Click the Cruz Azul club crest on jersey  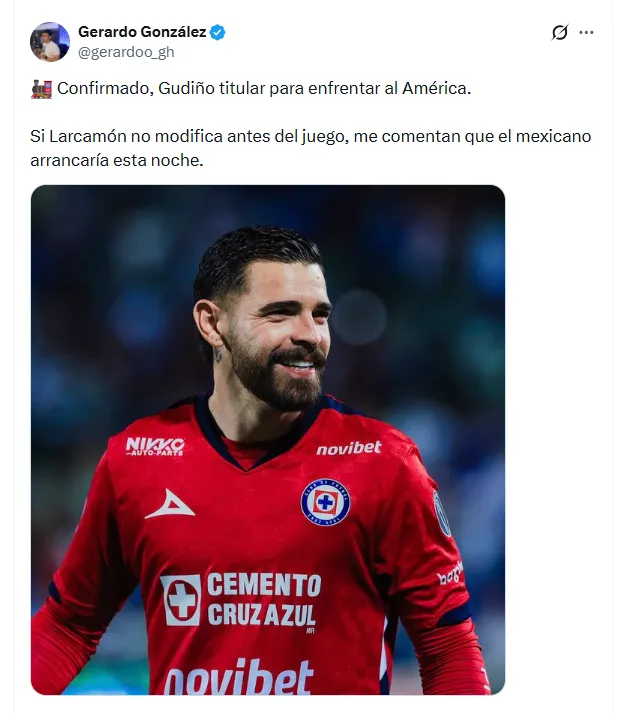[326, 502]
